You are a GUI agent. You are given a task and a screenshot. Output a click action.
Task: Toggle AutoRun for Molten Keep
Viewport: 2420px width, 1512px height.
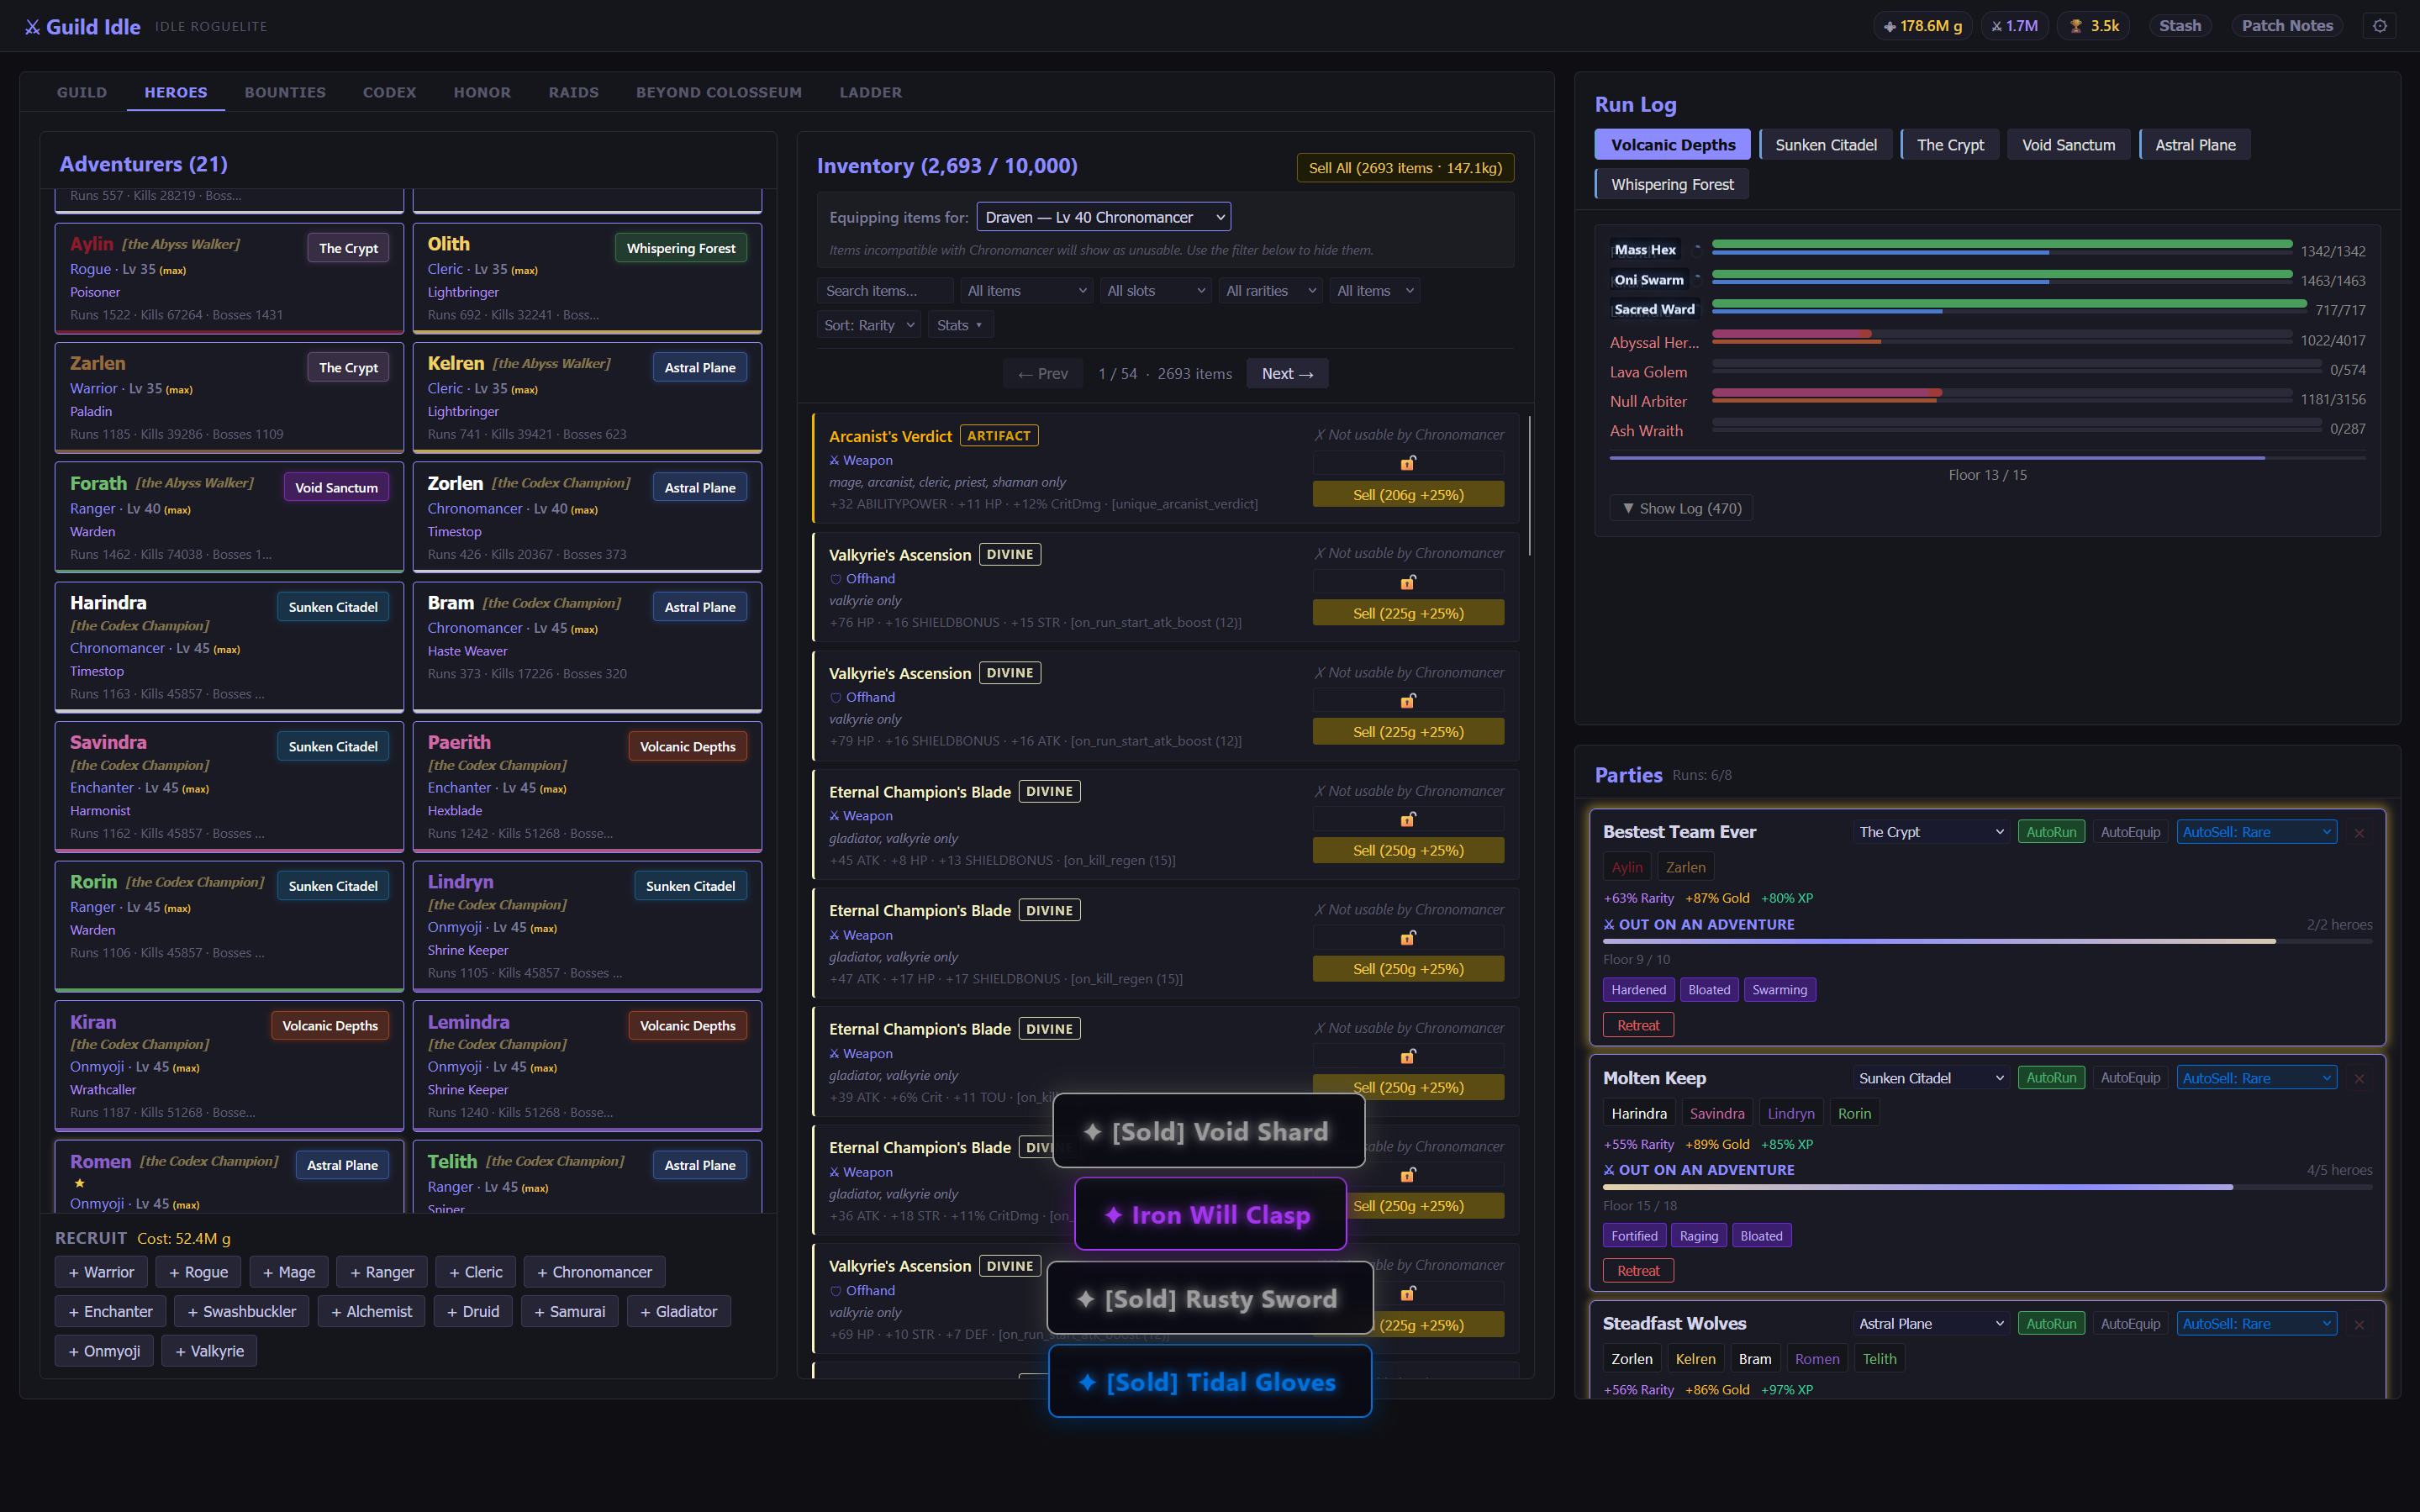coord(2051,1078)
